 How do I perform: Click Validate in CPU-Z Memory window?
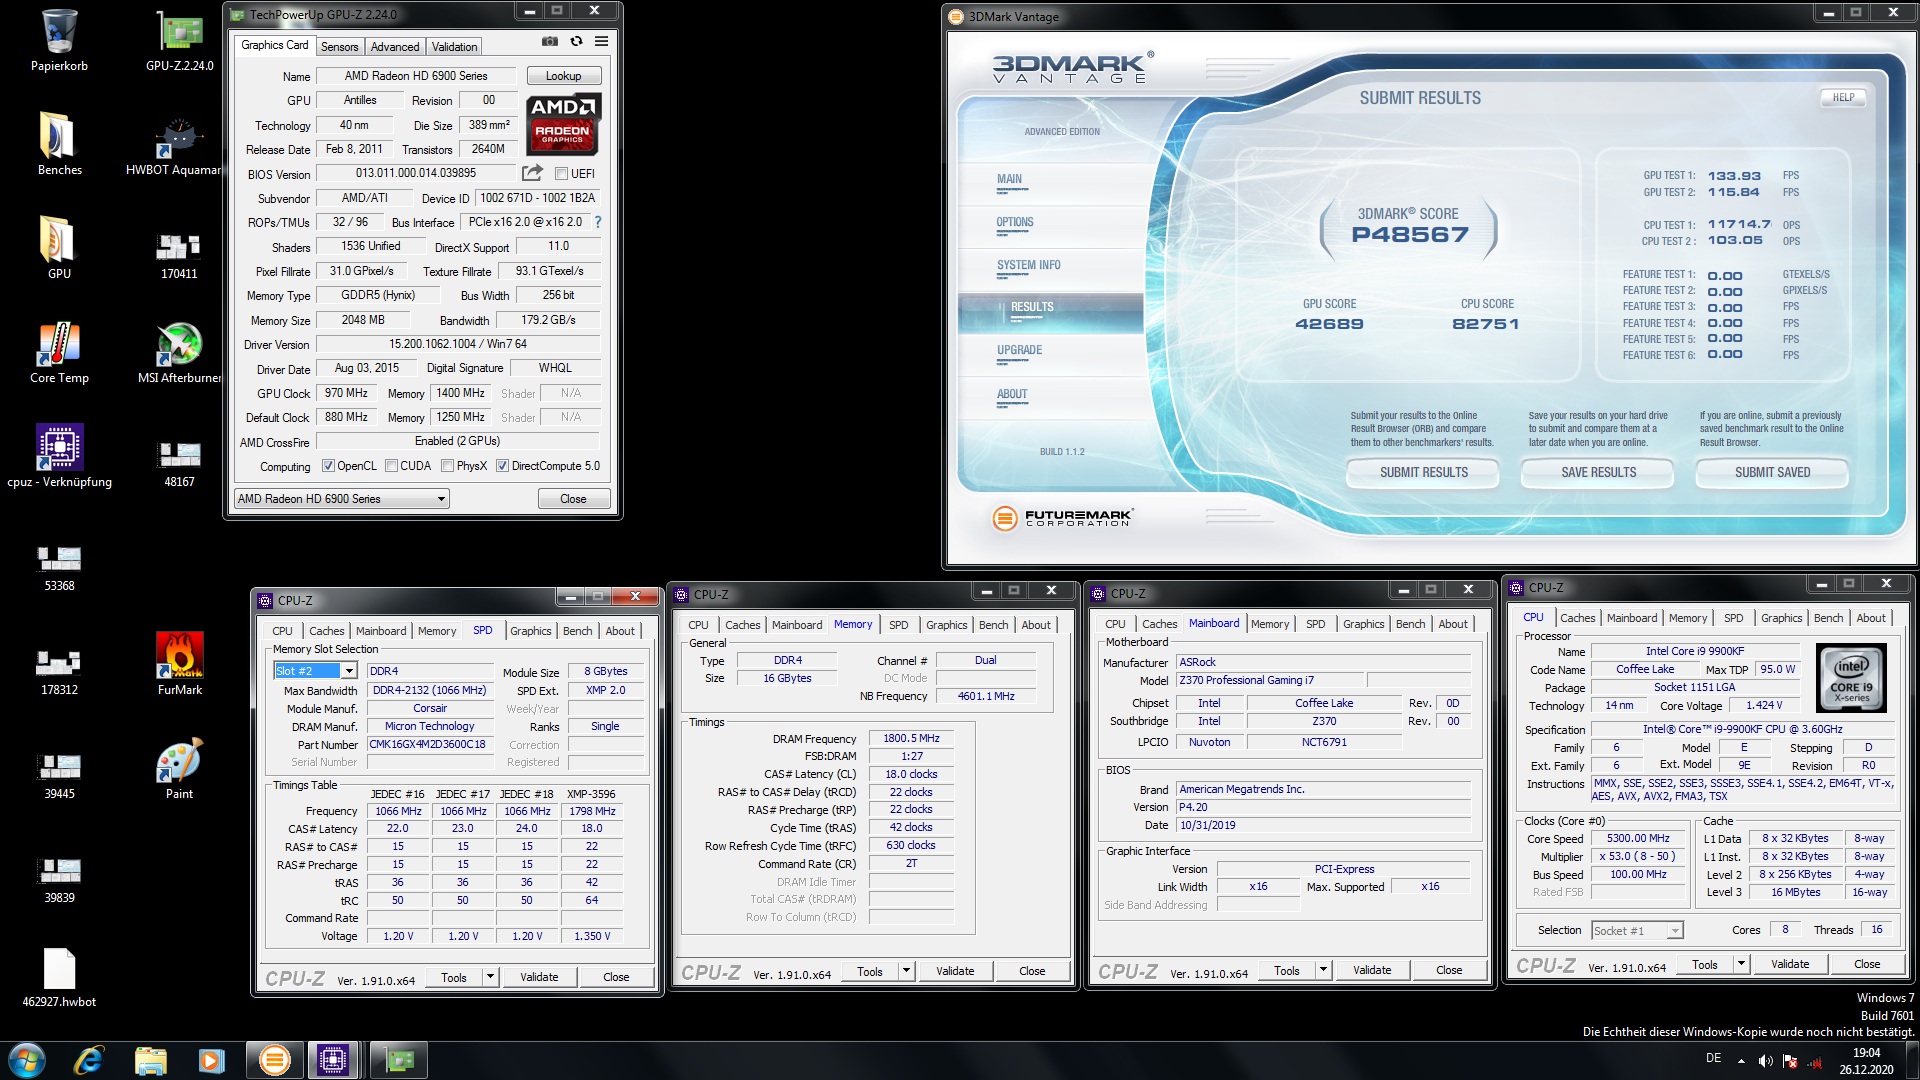pyautogui.click(x=955, y=971)
